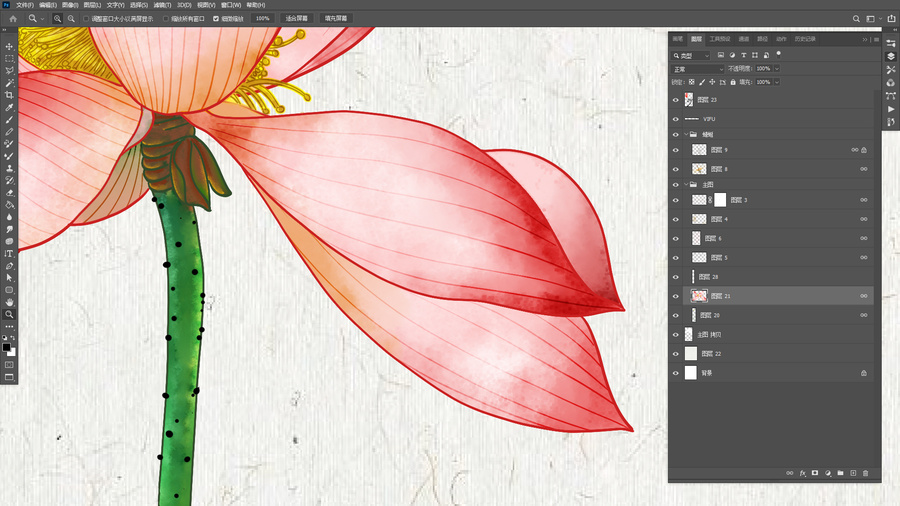This screenshot has height=506, width=900.
Task: Collapse the first layer group above layer 9
Action: pos(686,134)
